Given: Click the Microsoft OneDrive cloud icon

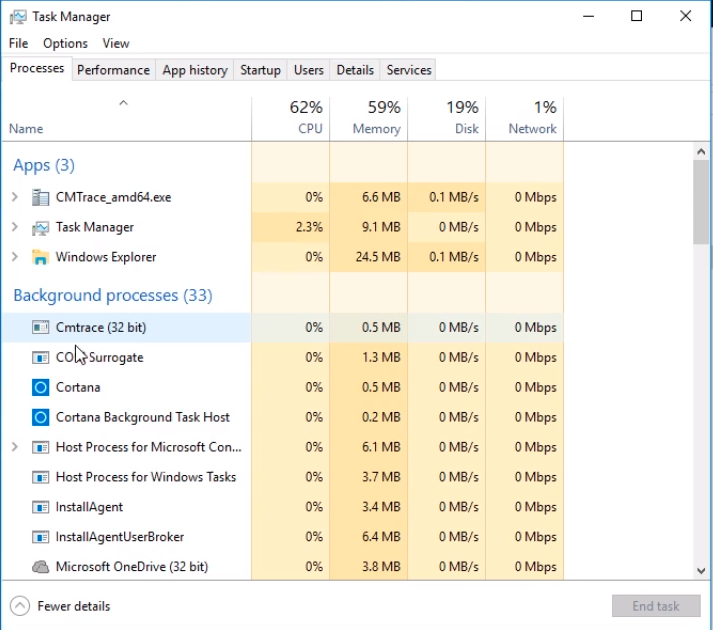Looking at the screenshot, I should pos(40,567).
